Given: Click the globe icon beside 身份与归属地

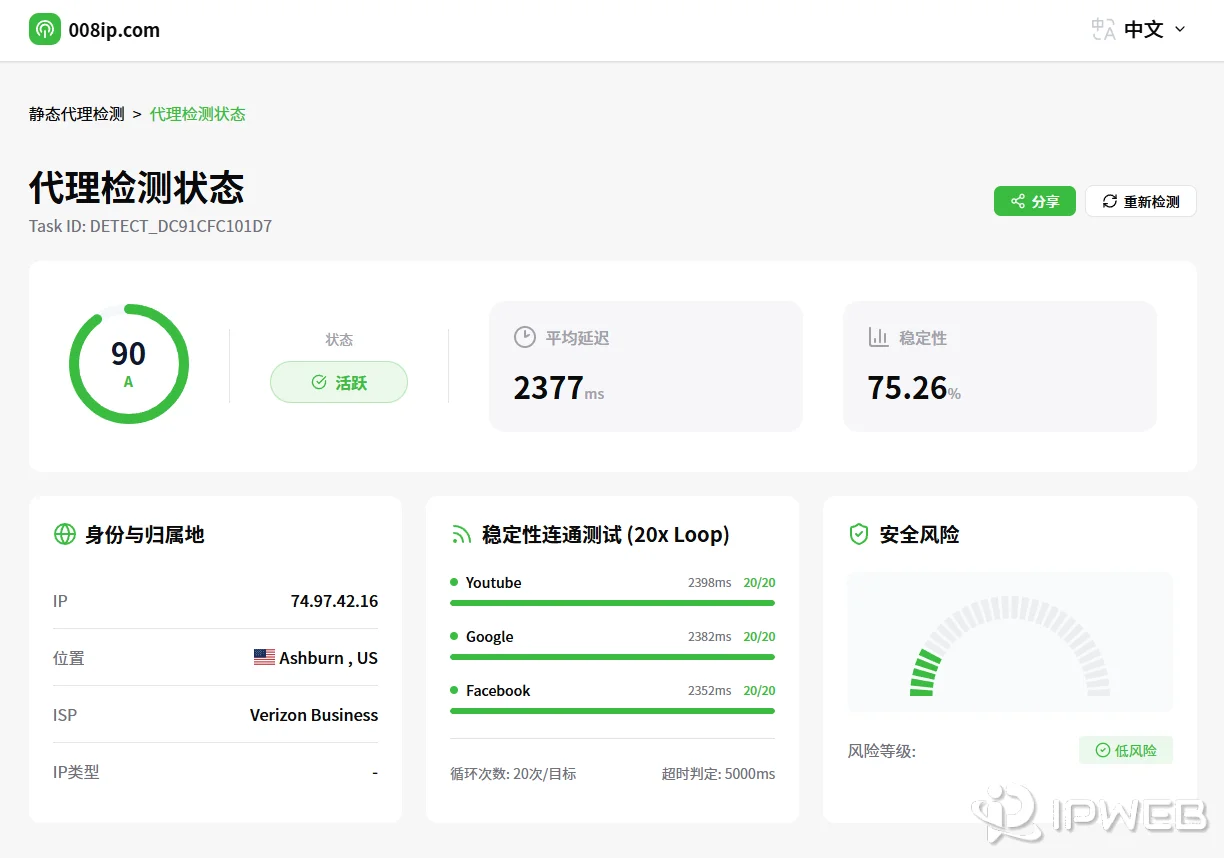Looking at the screenshot, I should click(x=65, y=534).
